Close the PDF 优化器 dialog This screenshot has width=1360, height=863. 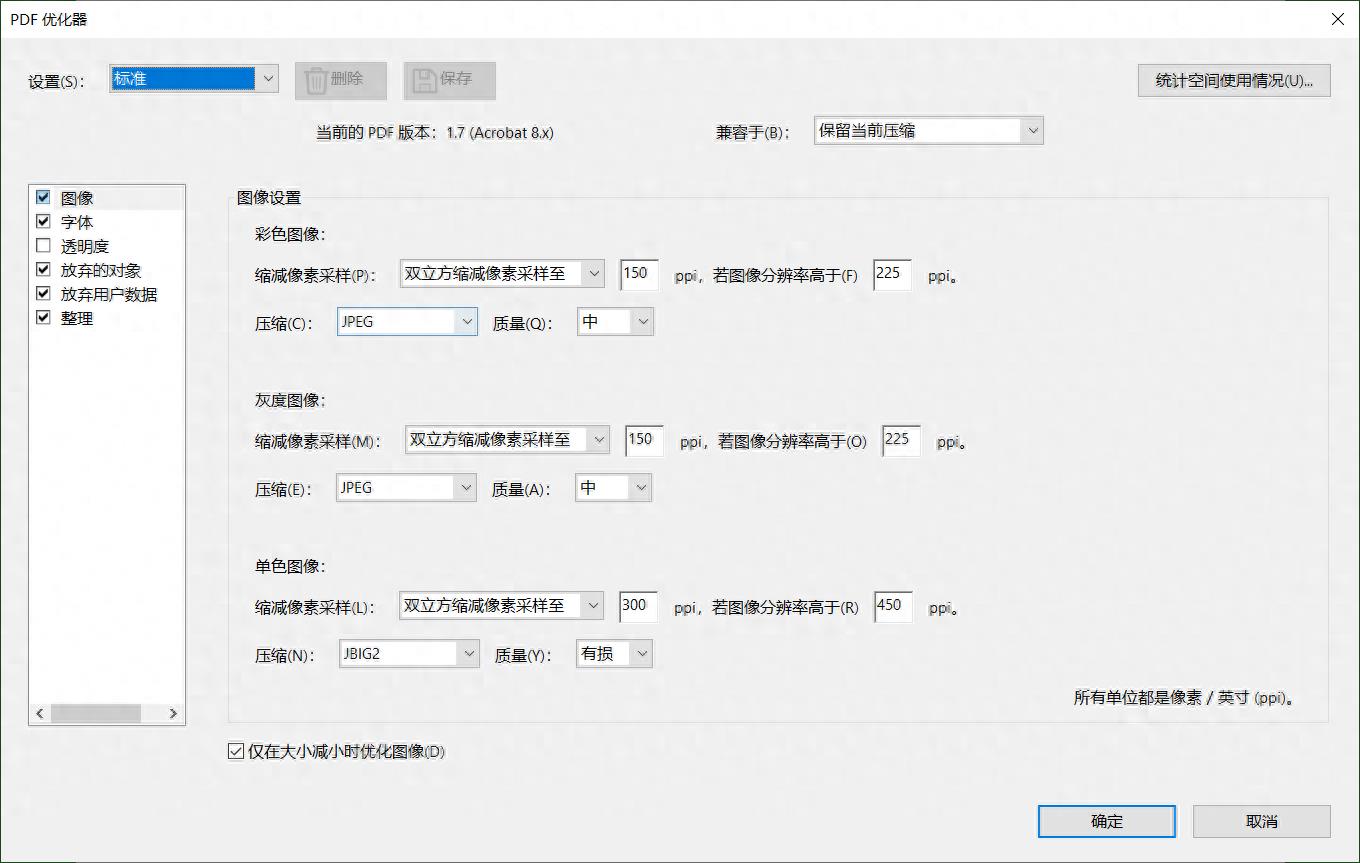[x=1338, y=19]
